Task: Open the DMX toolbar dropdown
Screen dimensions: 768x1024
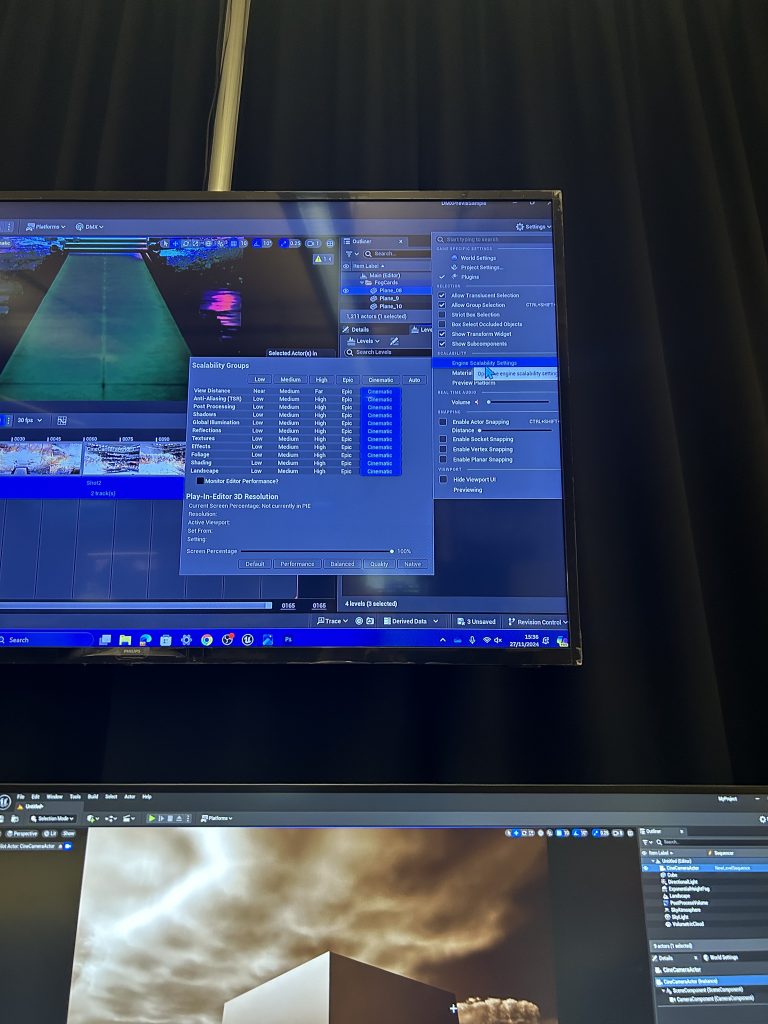Action: click(89, 227)
